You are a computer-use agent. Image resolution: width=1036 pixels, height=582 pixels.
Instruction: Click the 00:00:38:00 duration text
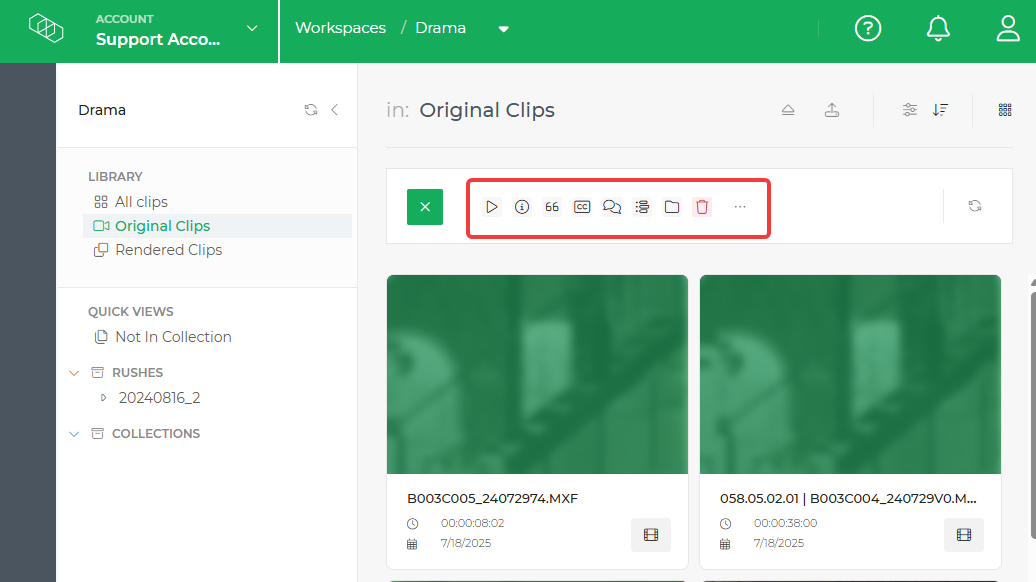(x=786, y=523)
